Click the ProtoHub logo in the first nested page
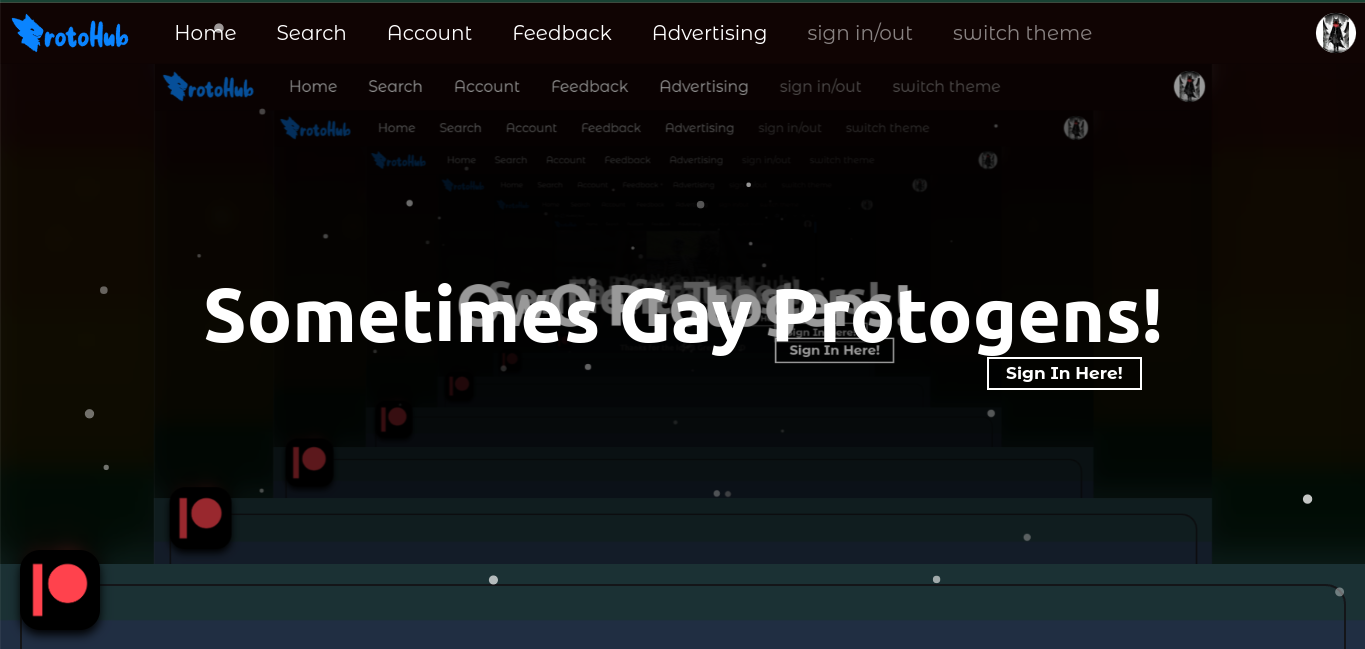 pos(208,87)
